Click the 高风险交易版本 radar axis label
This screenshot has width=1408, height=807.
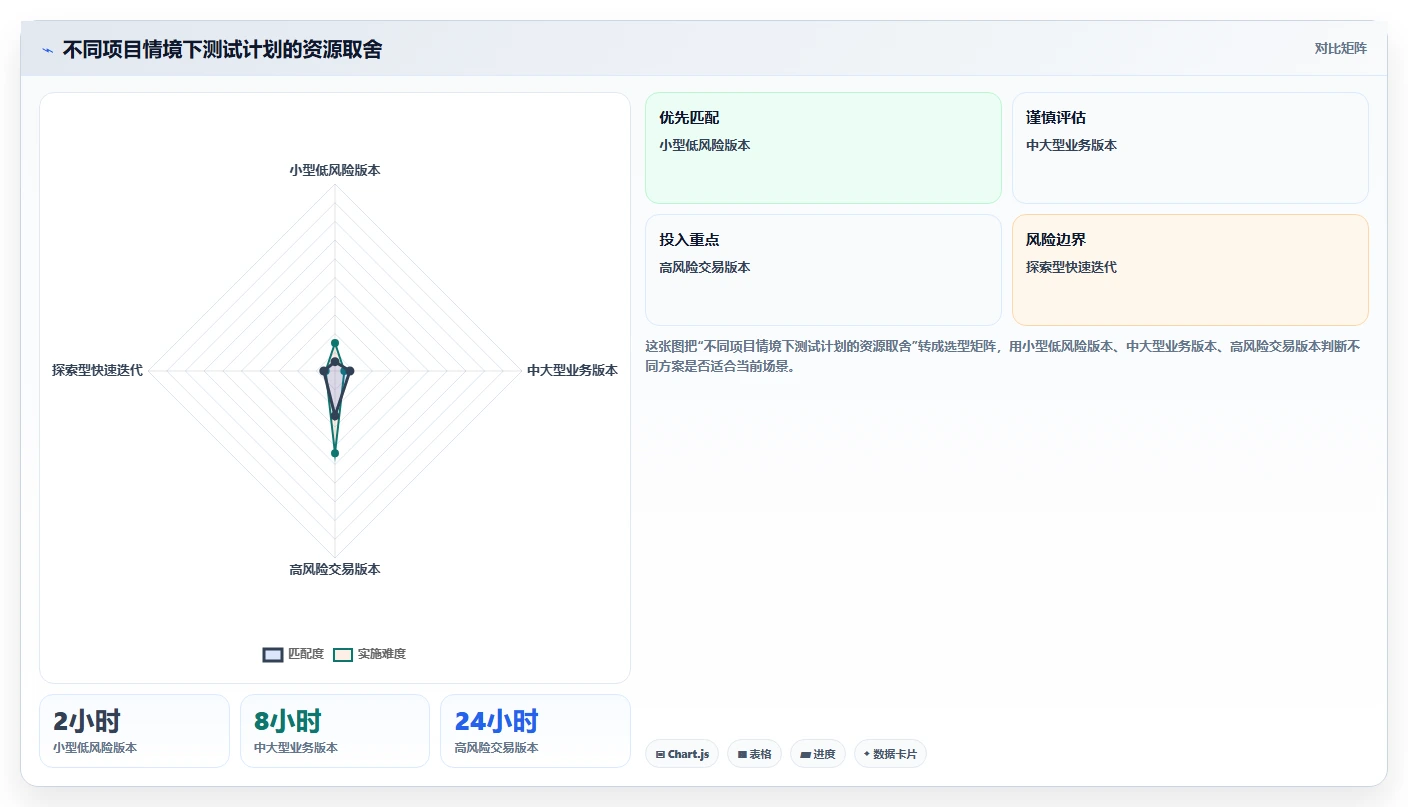(x=335, y=569)
